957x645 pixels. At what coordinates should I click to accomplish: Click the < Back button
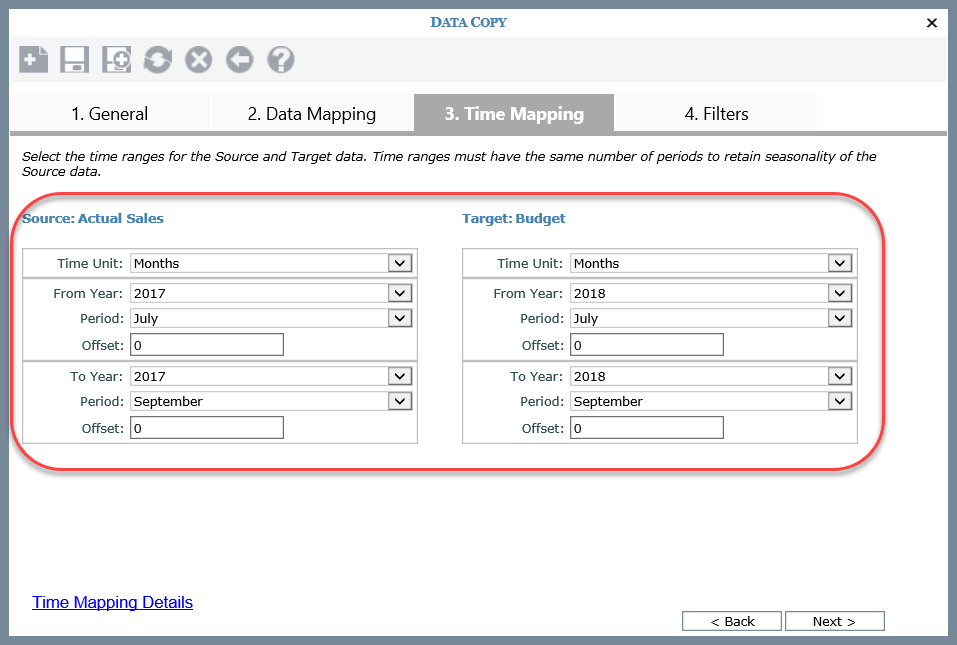tap(732, 621)
